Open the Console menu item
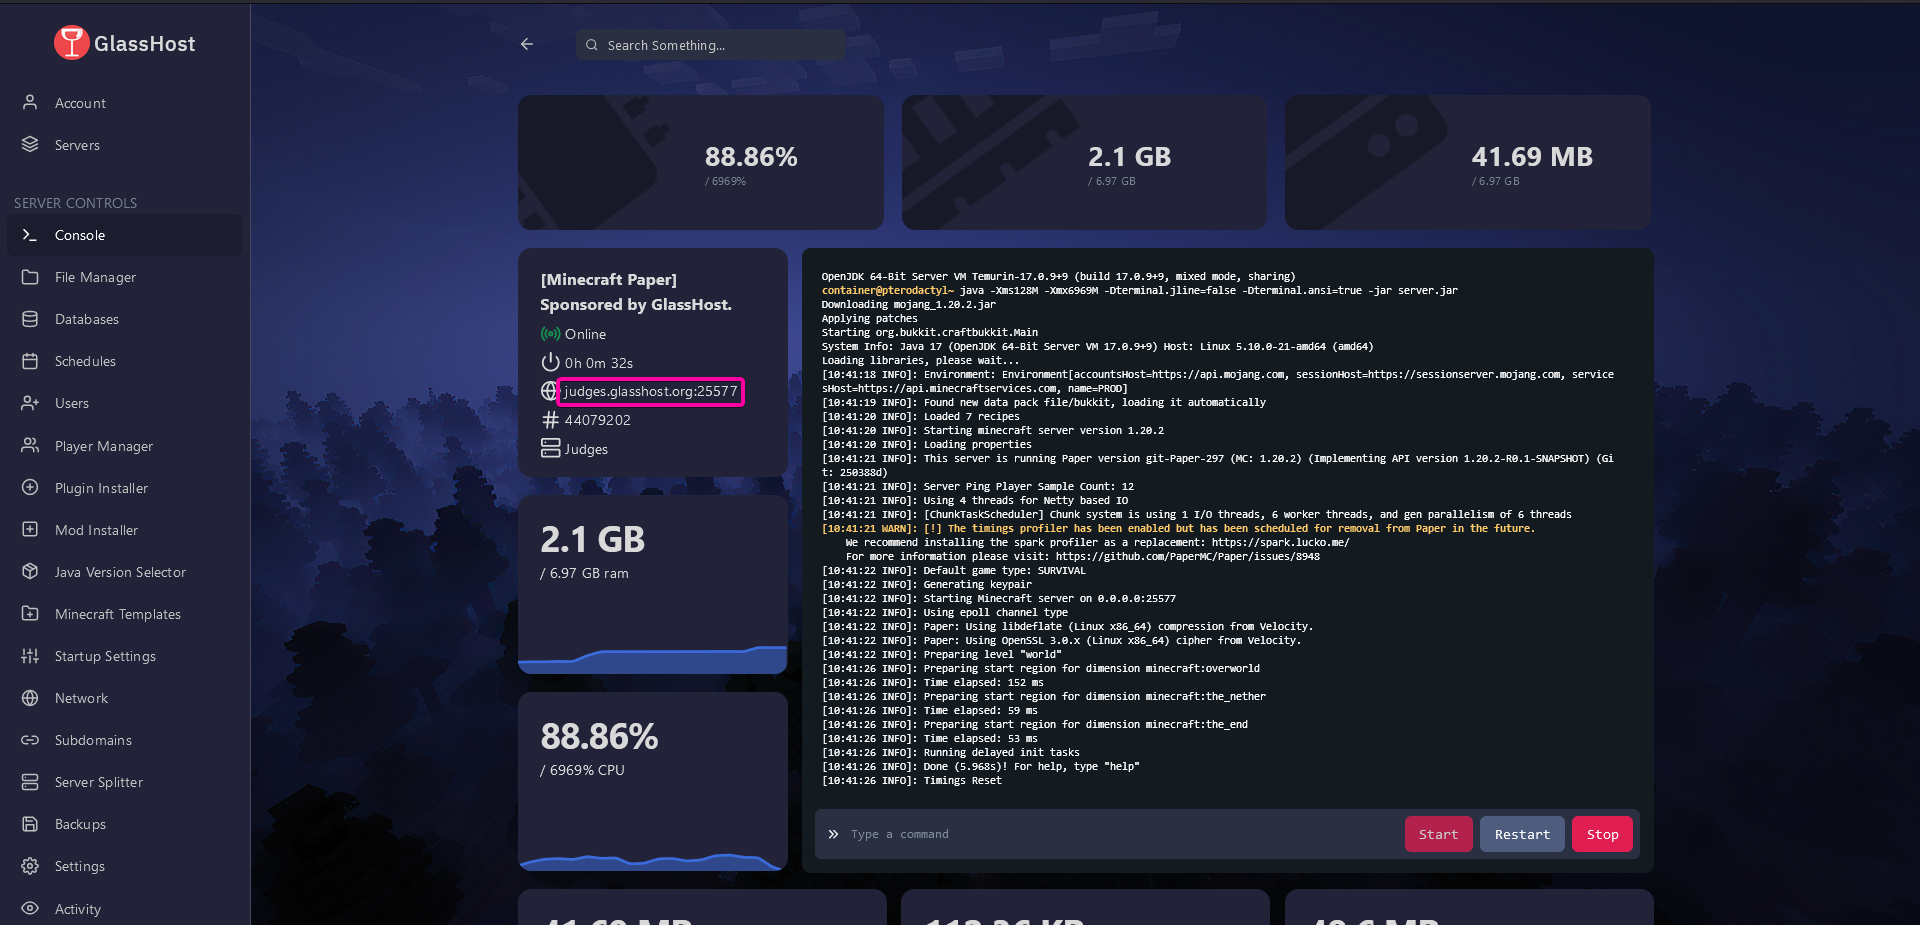Viewport: 1920px width, 925px height. pyautogui.click(x=80, y=235)
